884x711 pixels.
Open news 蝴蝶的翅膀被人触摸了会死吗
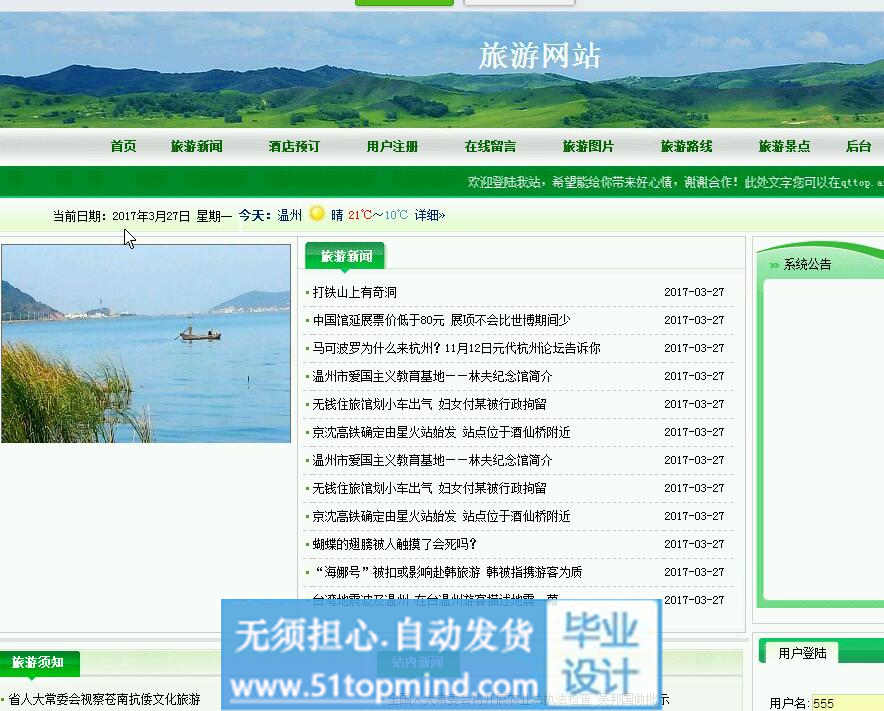[x=395, y=544]
